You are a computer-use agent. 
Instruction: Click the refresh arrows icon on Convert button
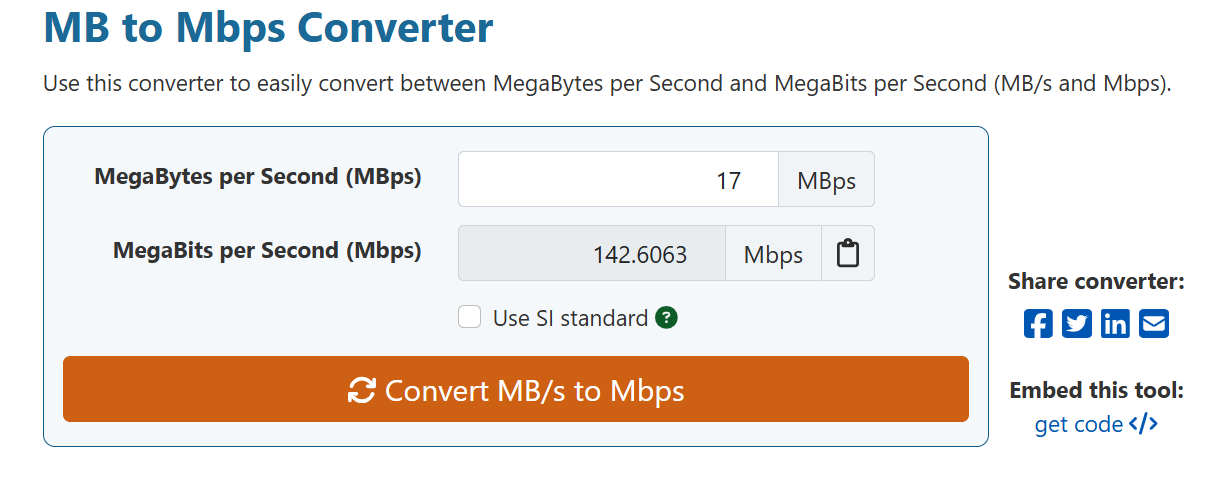[x=361, y=390]
